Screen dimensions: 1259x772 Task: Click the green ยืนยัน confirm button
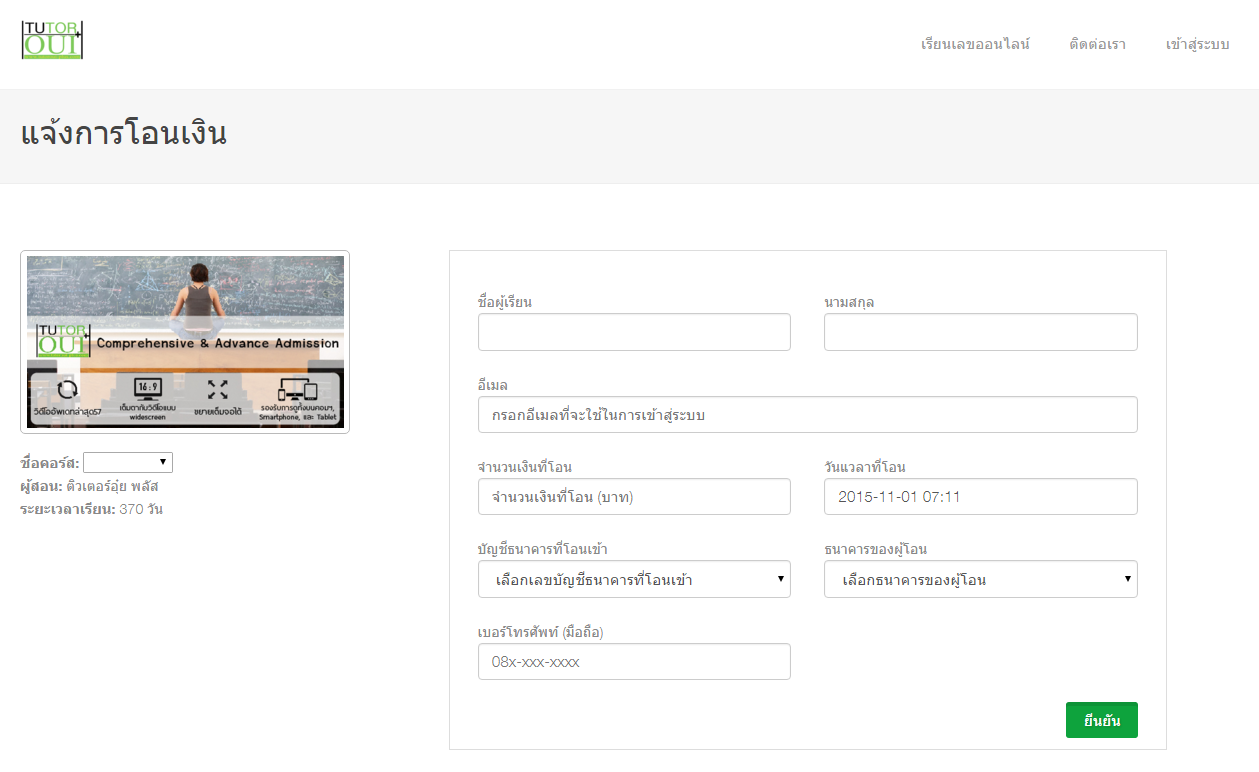point(1102,720)
